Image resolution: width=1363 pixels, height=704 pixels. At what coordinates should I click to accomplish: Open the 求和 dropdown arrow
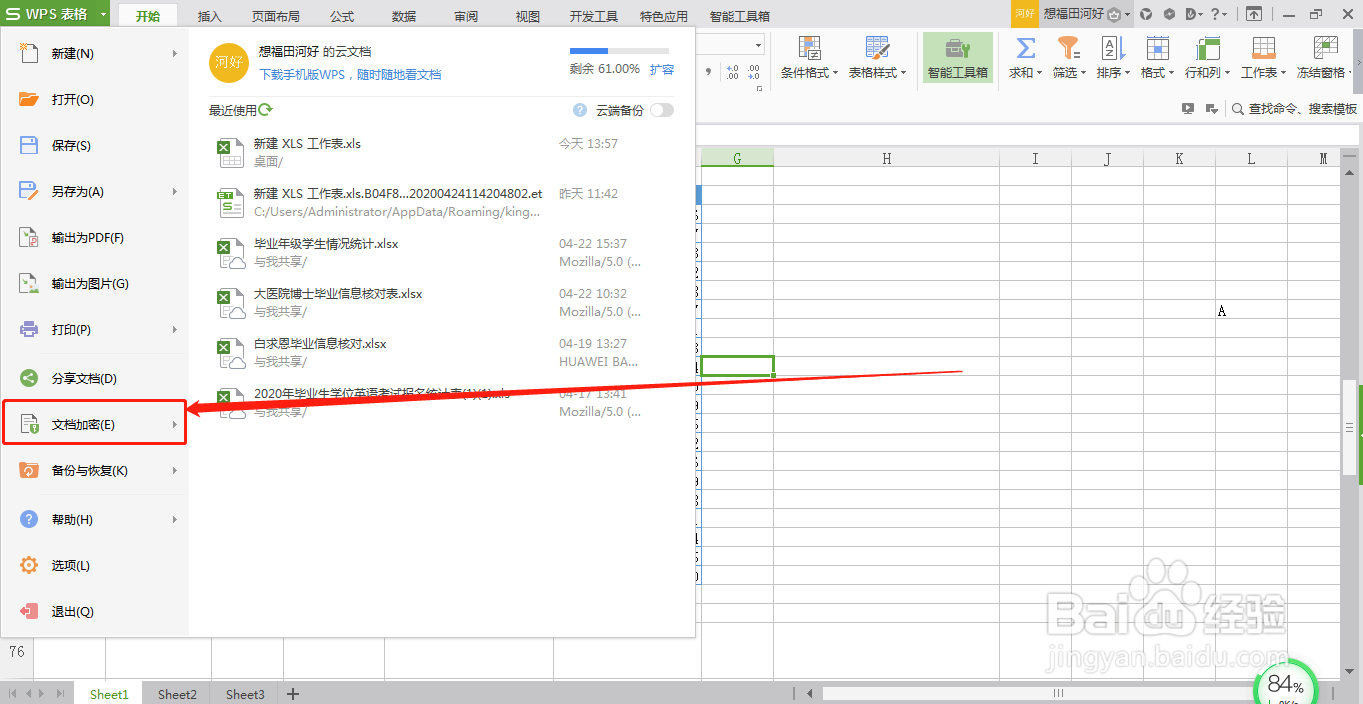1039,73
